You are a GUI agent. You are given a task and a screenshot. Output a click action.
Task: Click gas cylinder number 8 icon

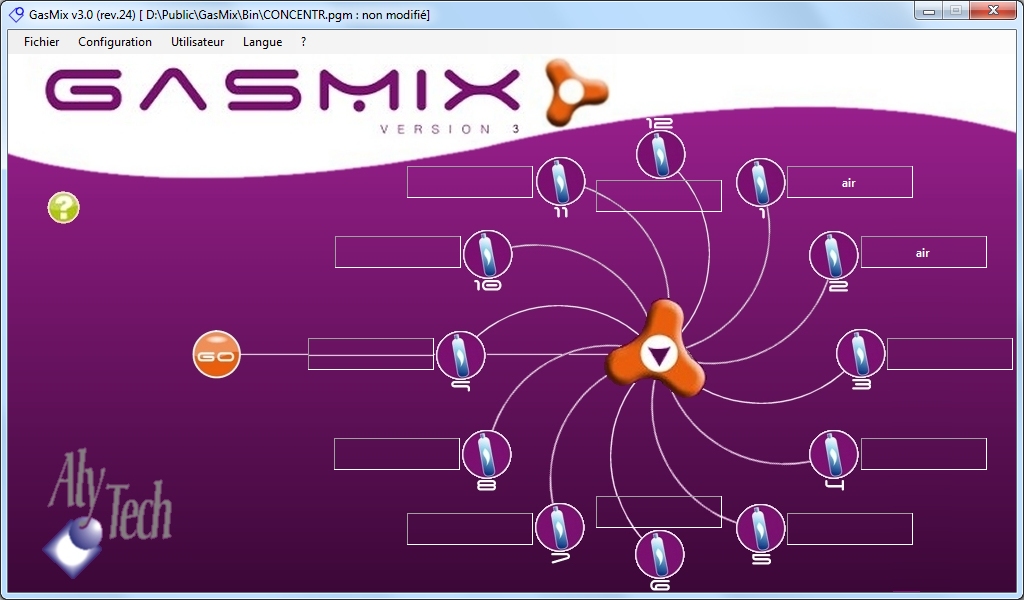(487, 454)
